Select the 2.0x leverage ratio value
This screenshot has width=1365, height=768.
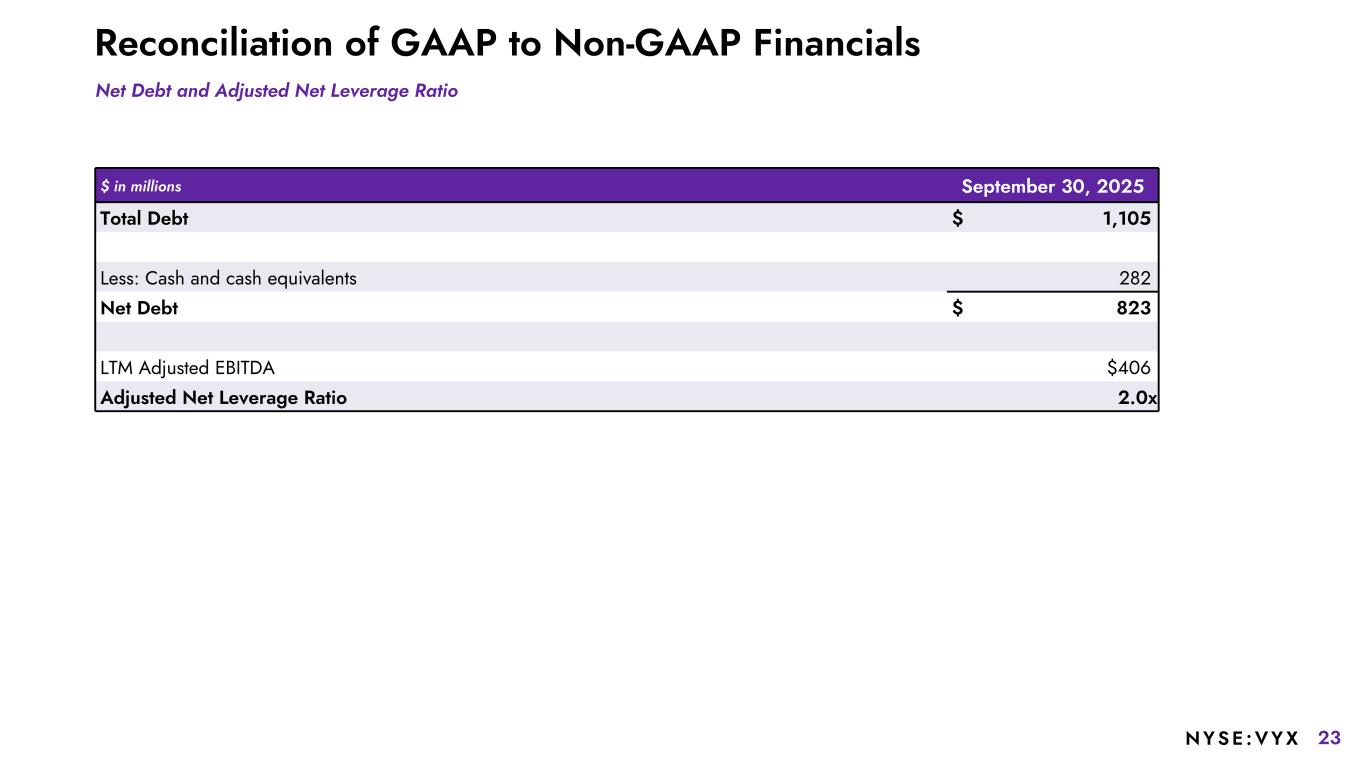pyautogui.click(x=1137, y=398)
